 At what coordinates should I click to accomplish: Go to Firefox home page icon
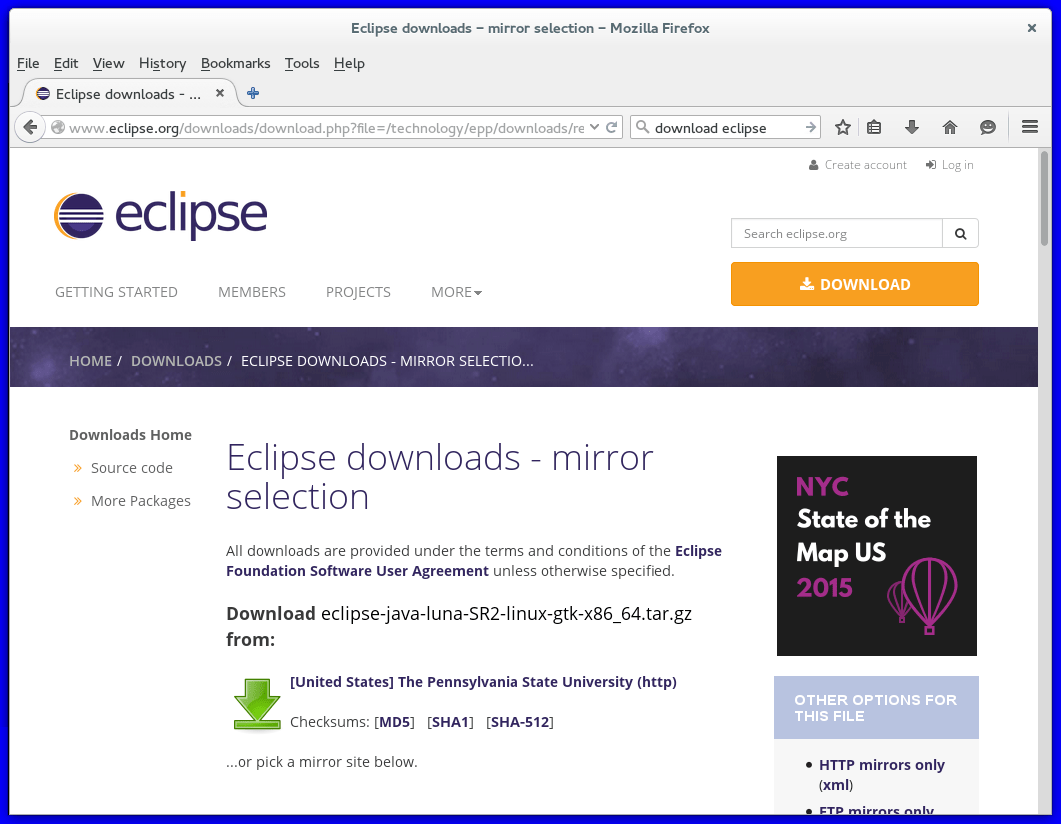(x=950, y=127)
